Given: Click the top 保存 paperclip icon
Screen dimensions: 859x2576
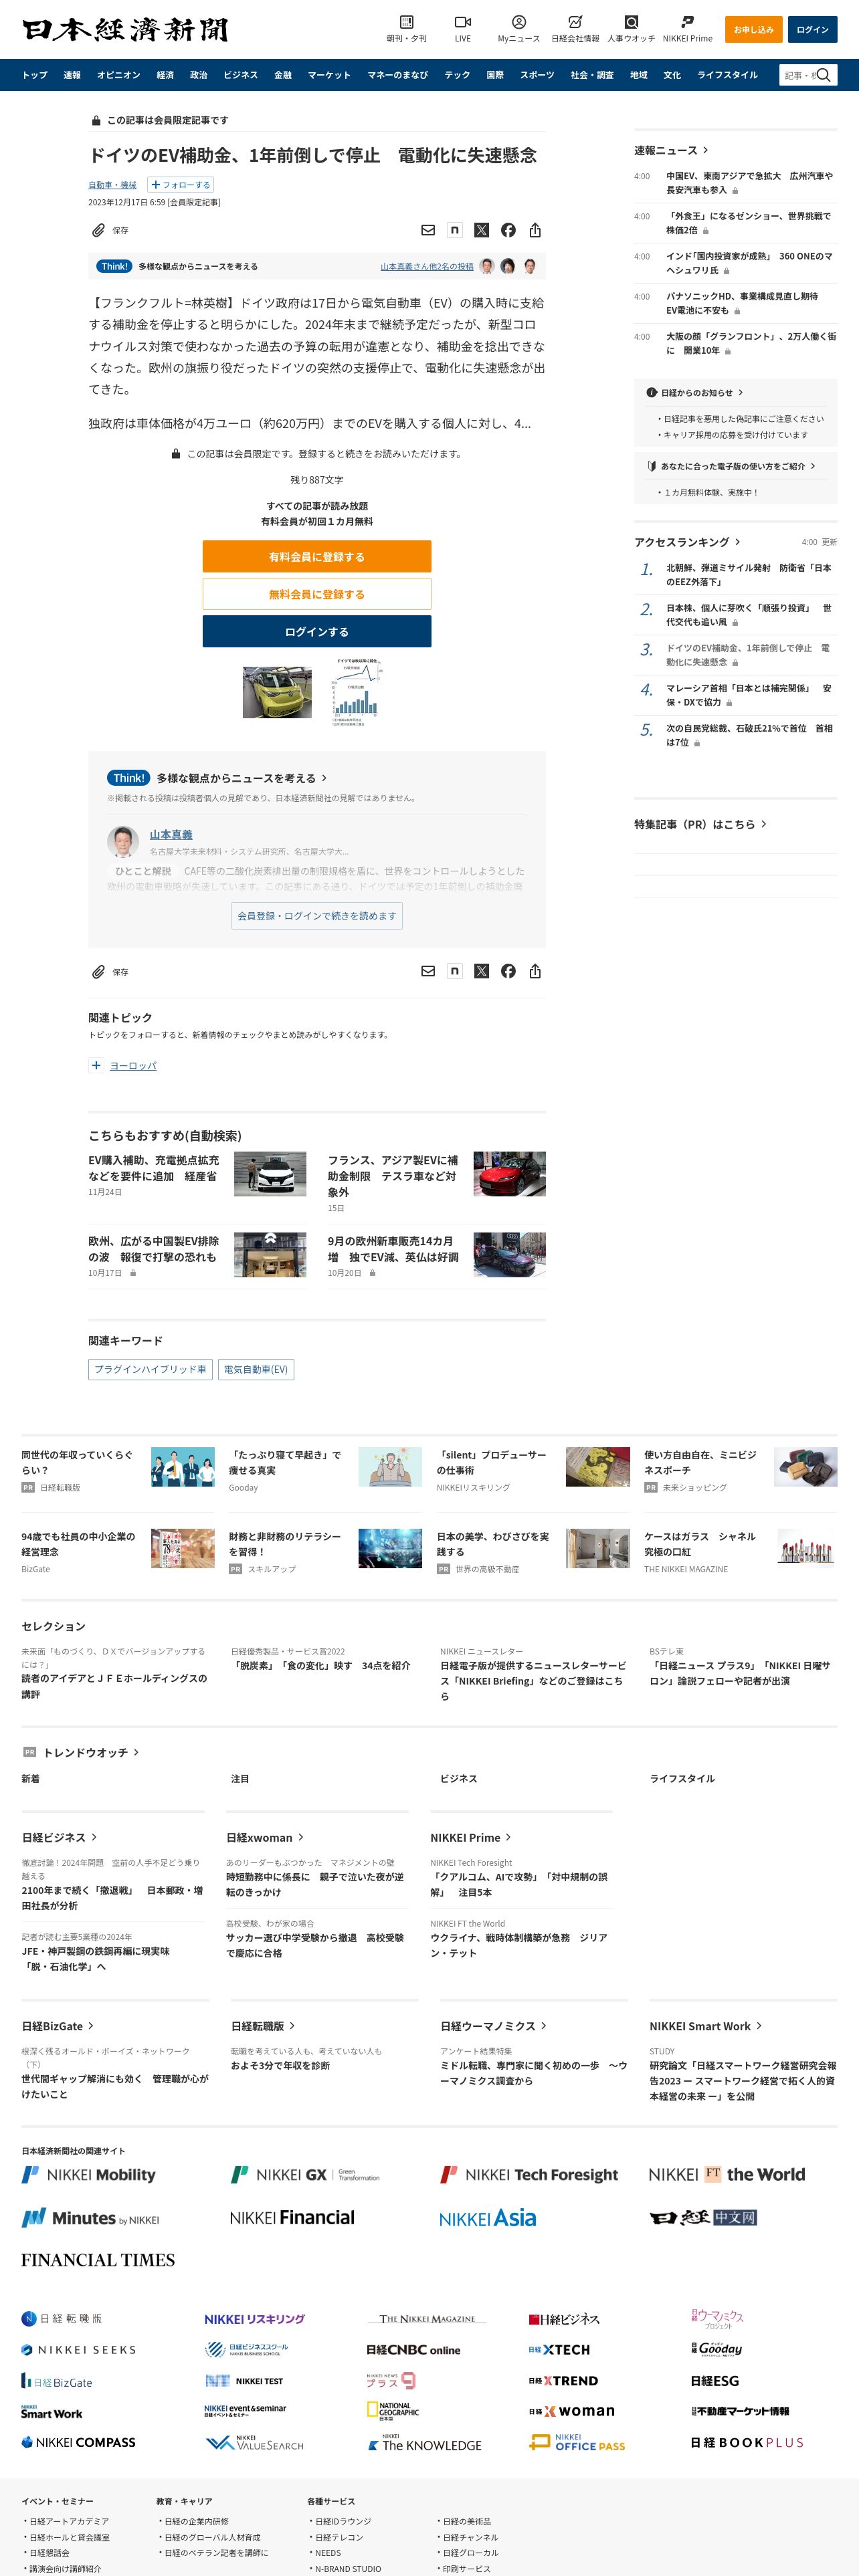Looking at the screenshot, I should pyautogui.click(x=98, y=230).
